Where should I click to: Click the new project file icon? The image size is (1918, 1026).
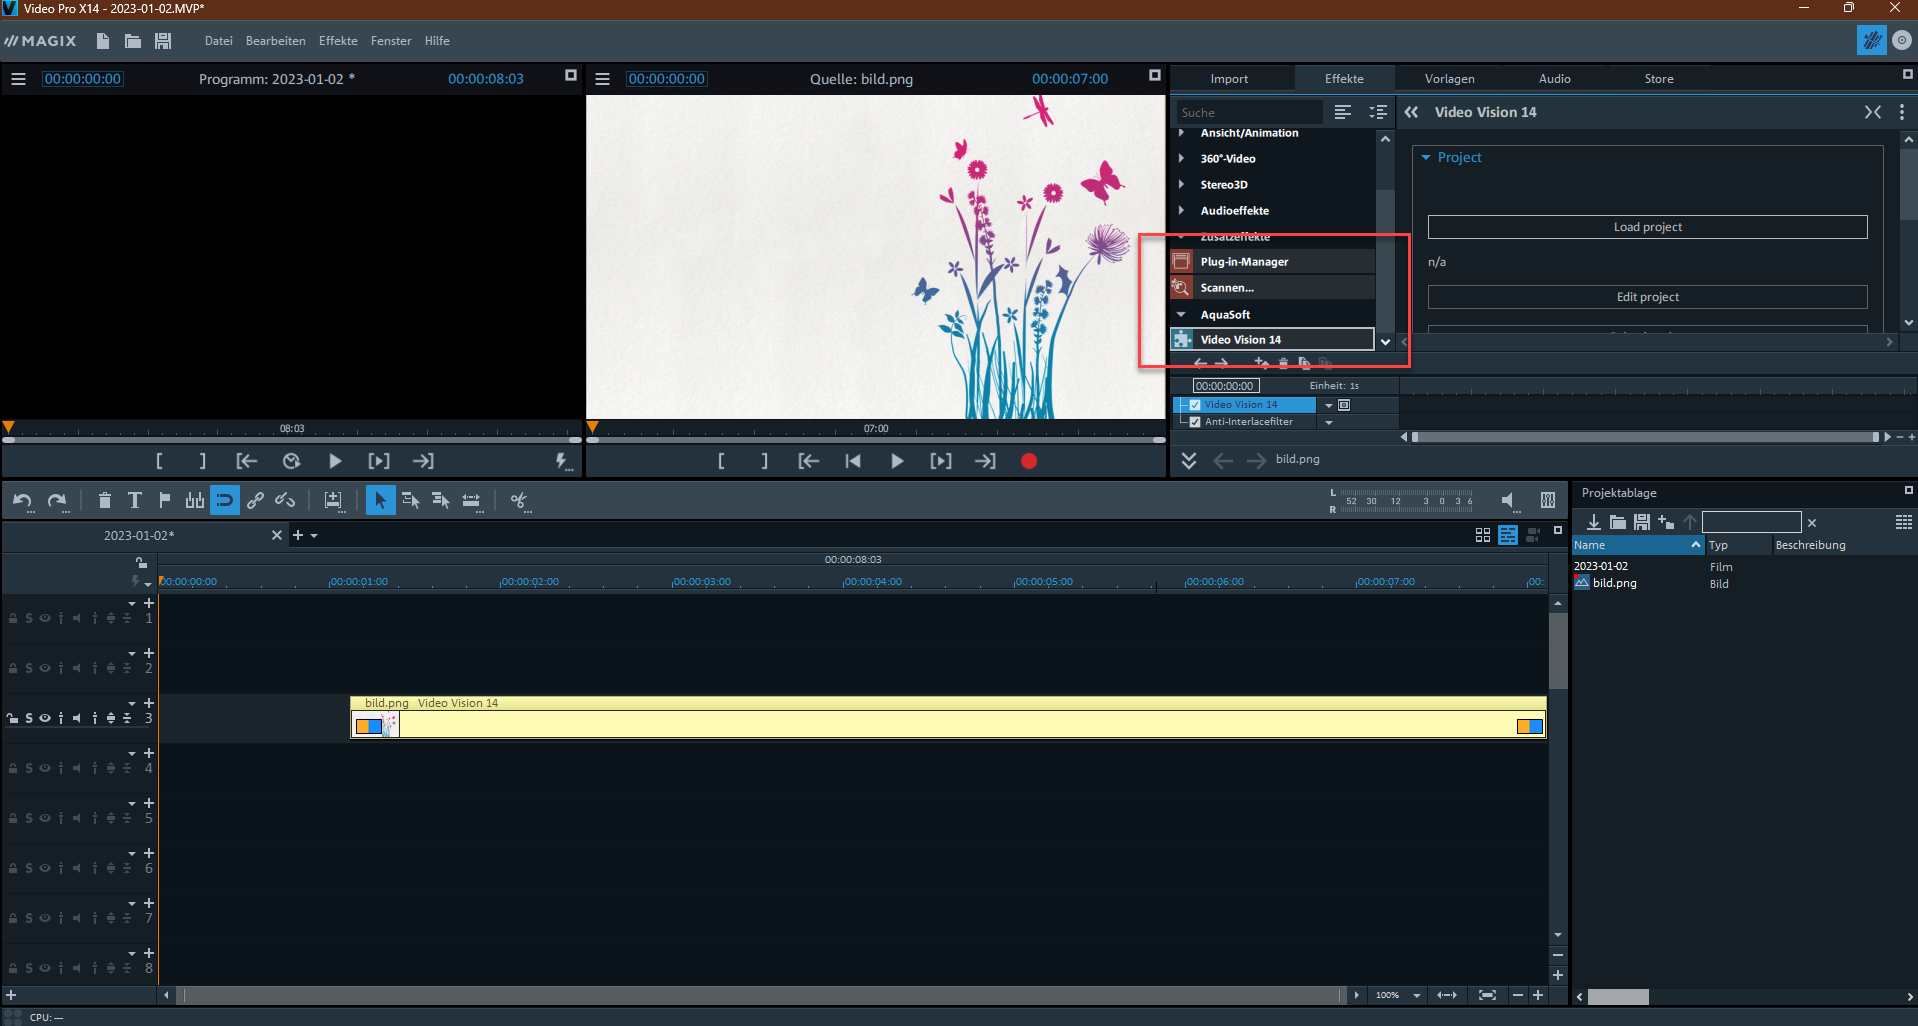coord(103,41)
